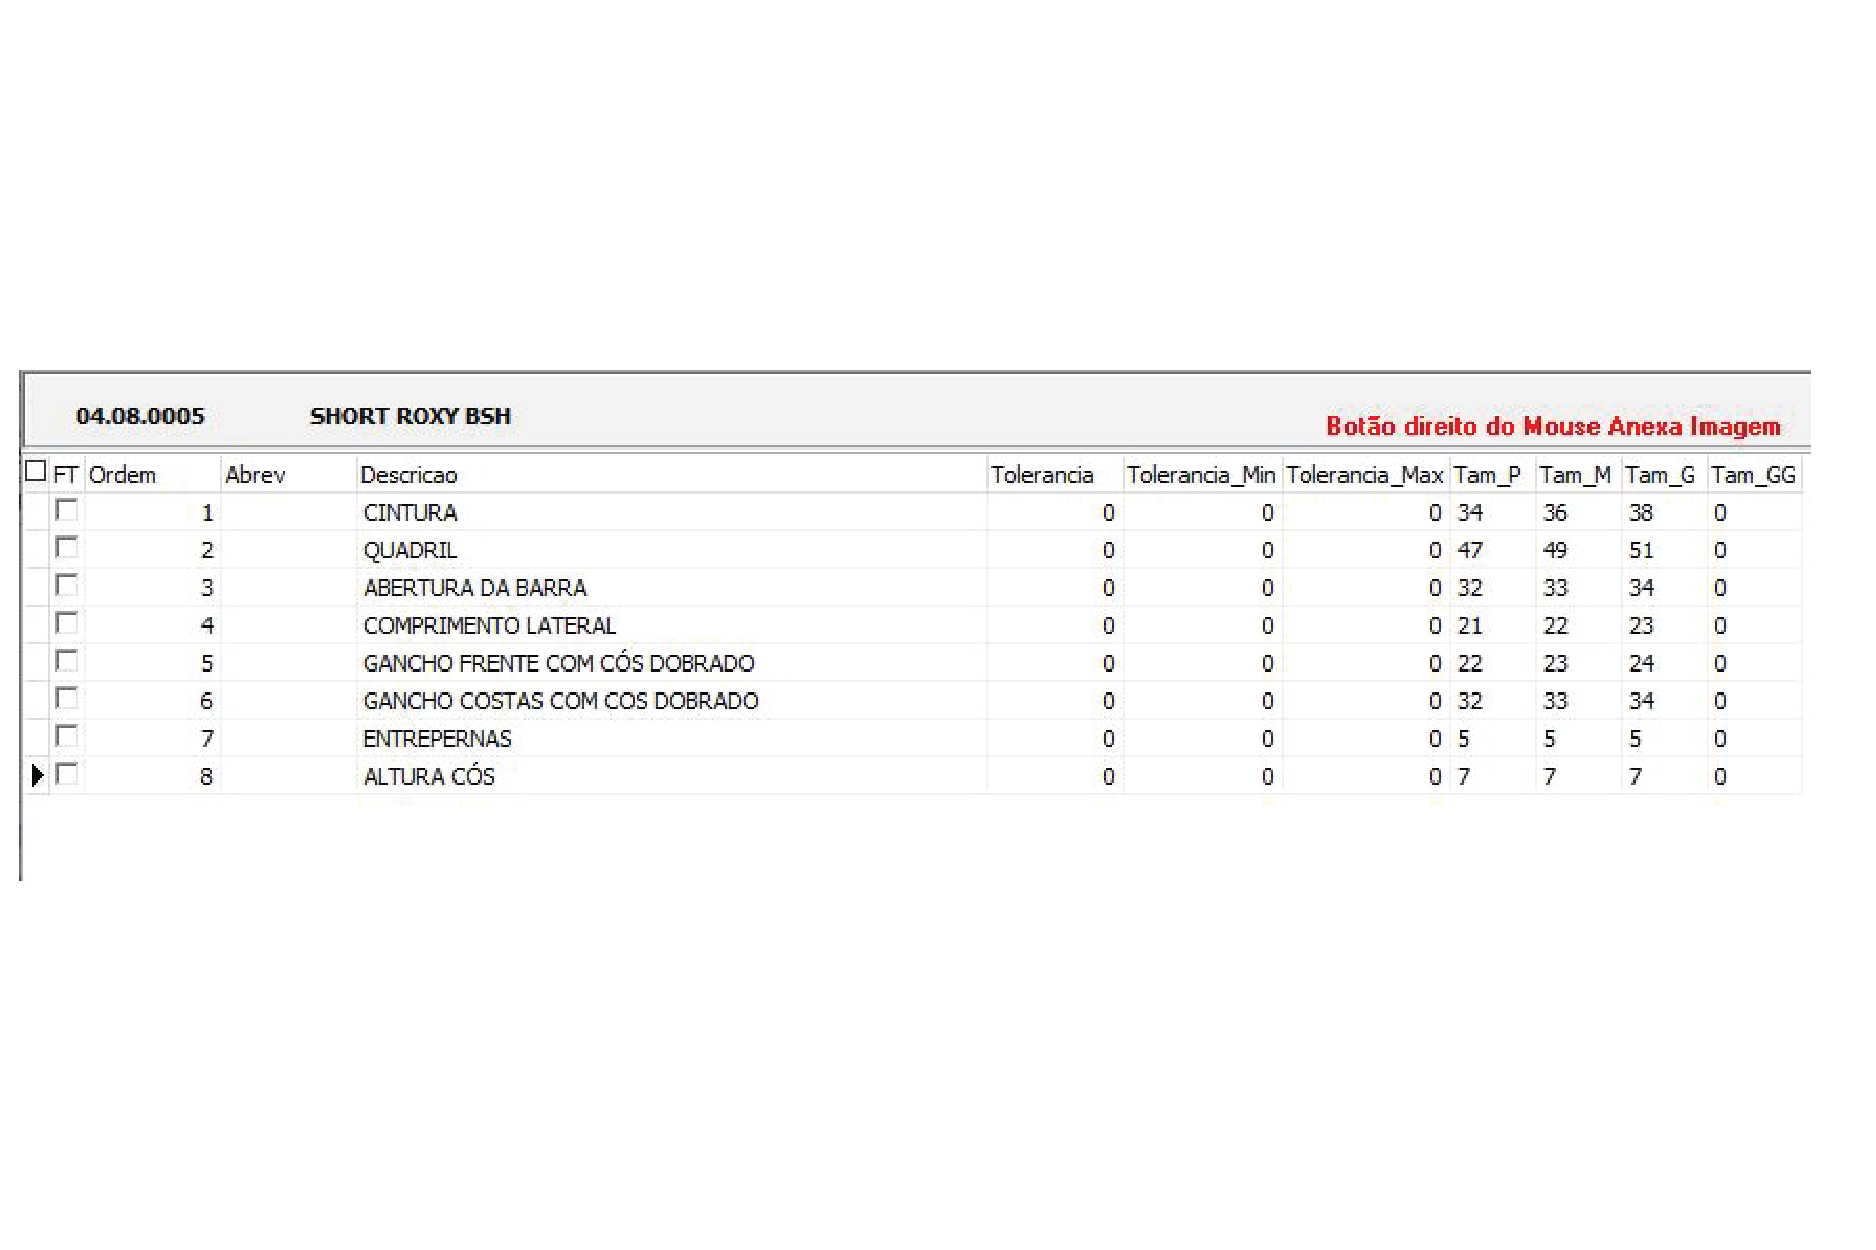The width and height of the screenshot is (1876, 1250).
Task: Click the current row arrow indicator
Action: pos(37,775)
